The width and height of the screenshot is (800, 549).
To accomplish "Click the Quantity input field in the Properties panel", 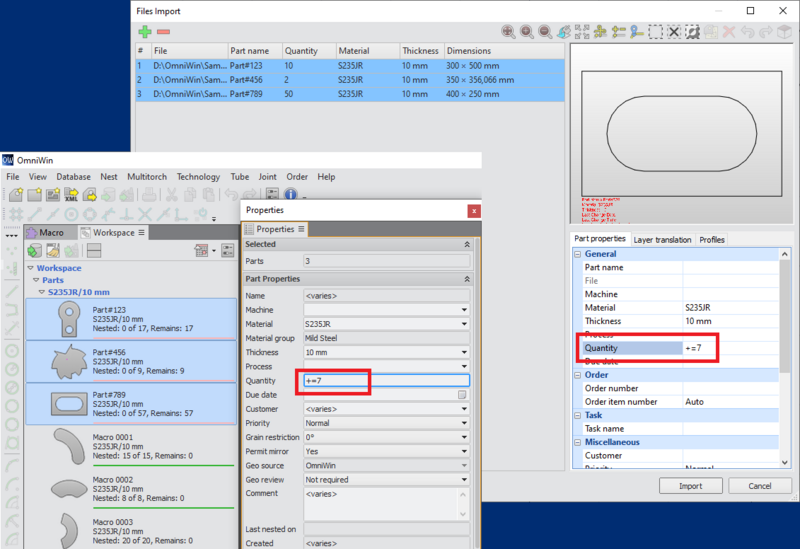I will 386,381.
